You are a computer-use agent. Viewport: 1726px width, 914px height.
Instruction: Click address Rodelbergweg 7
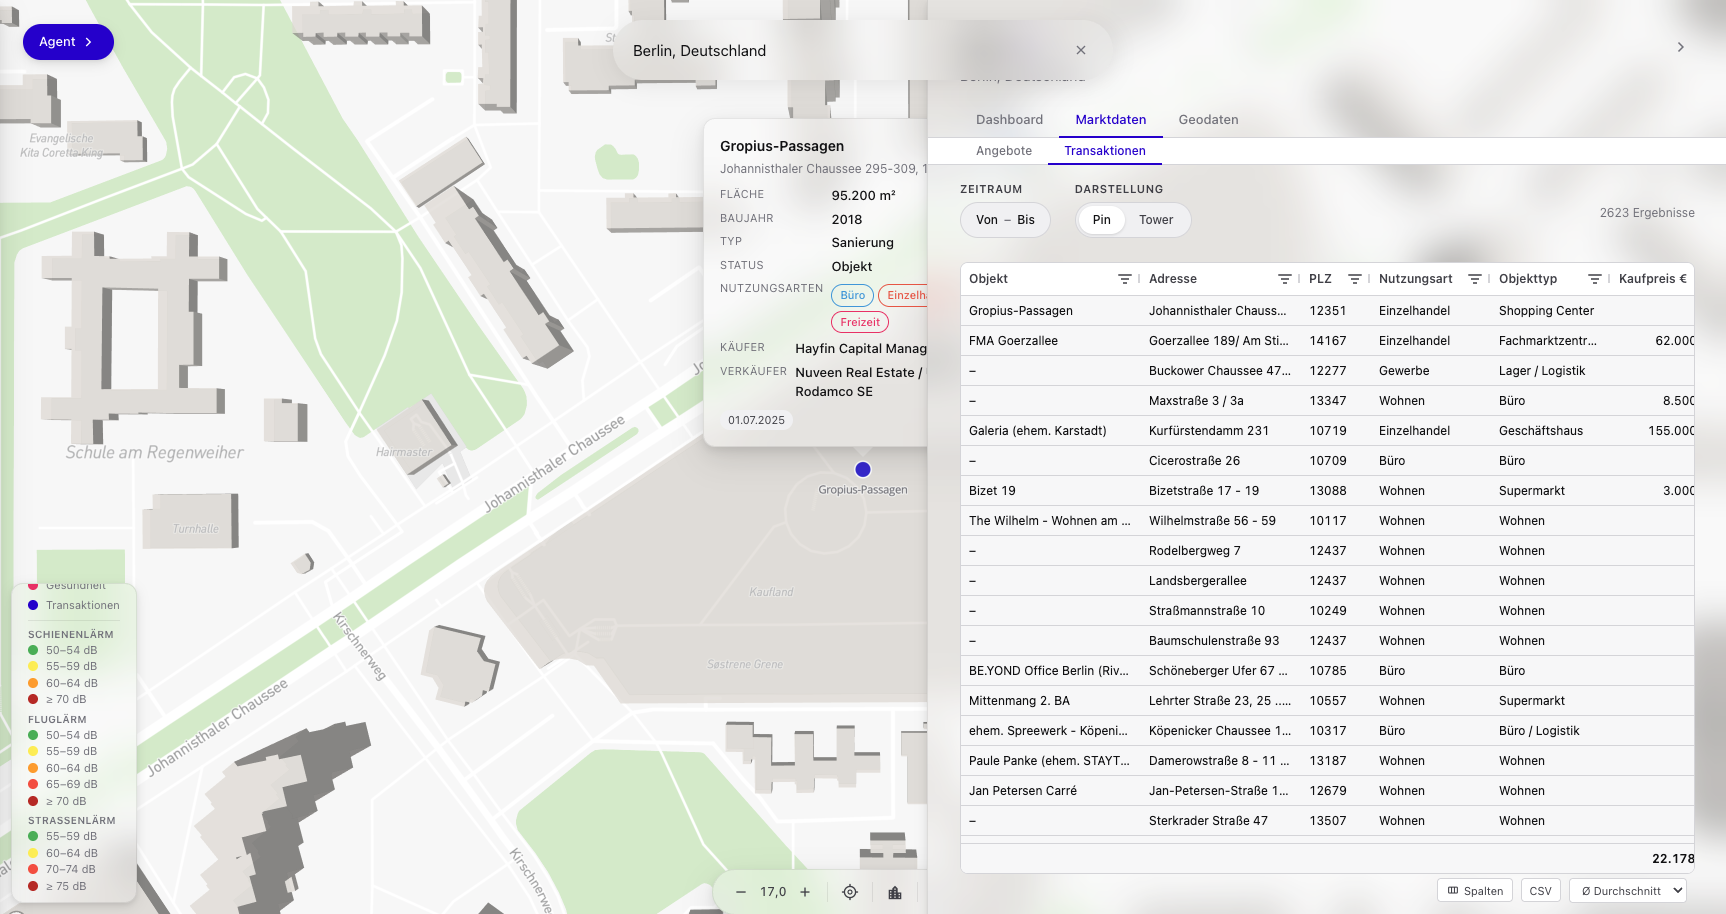(x=1194, y=551)
